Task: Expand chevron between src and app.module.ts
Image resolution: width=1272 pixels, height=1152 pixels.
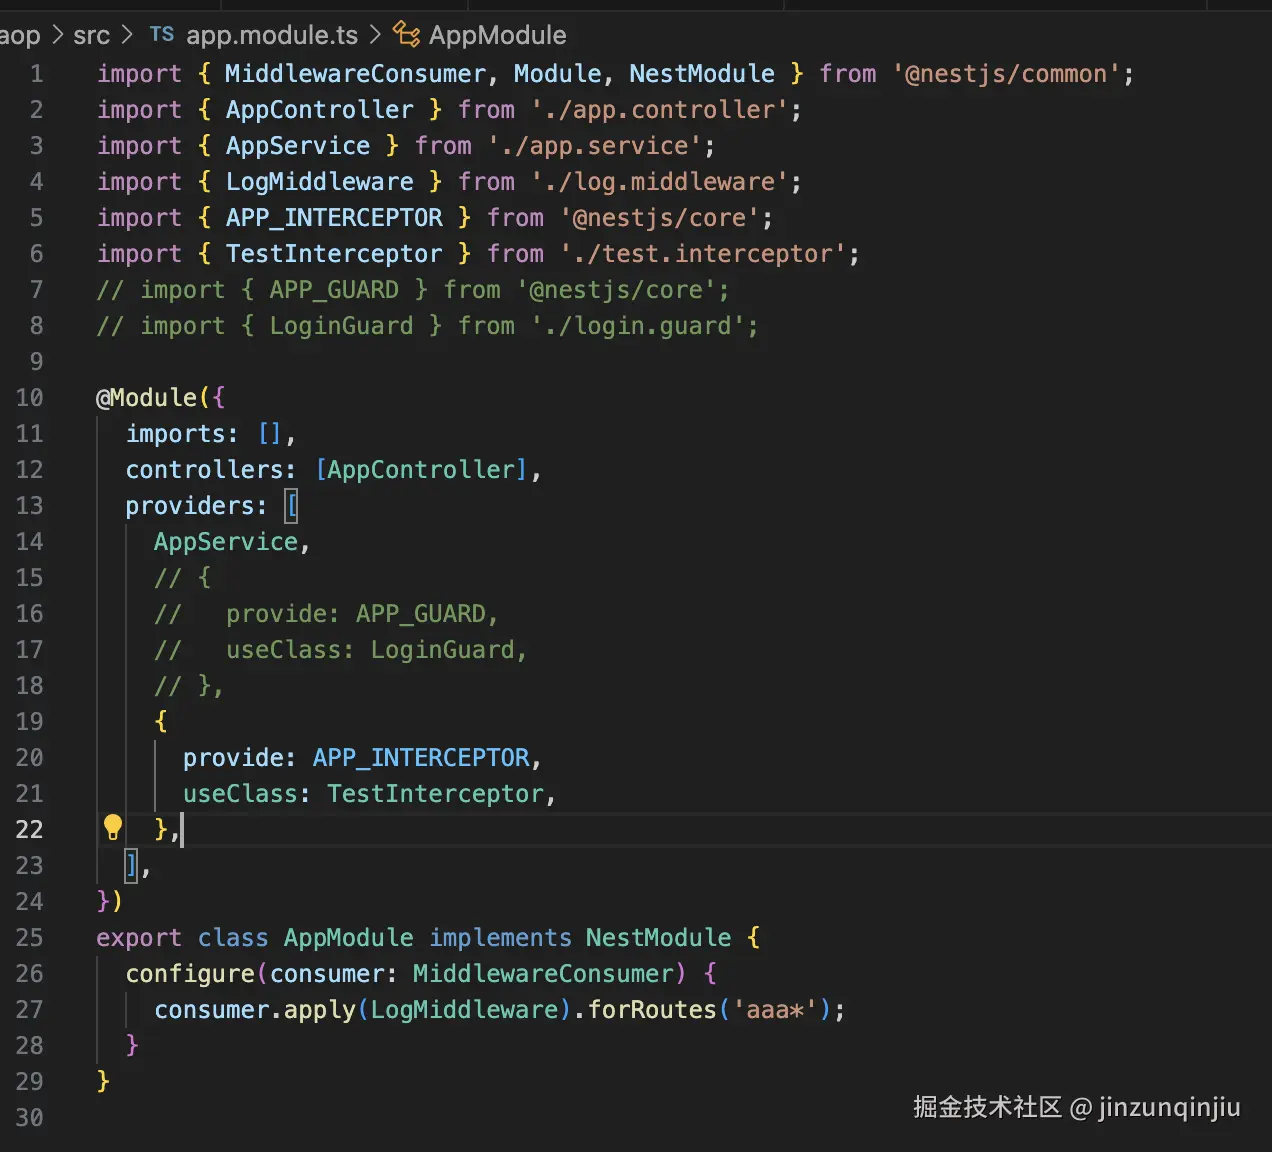Action: click(127, 35)
